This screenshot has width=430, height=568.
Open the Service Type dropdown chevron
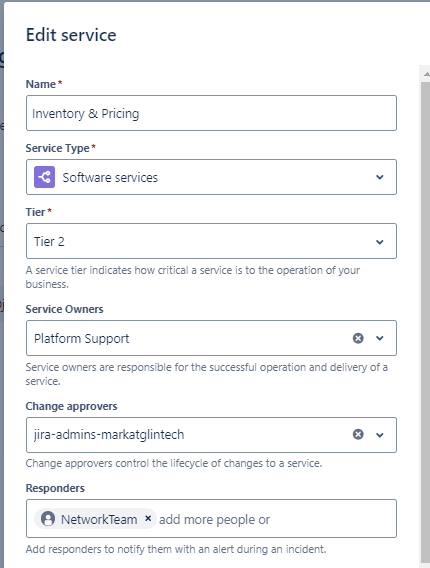pyautogui.click(x=379, y=177)
